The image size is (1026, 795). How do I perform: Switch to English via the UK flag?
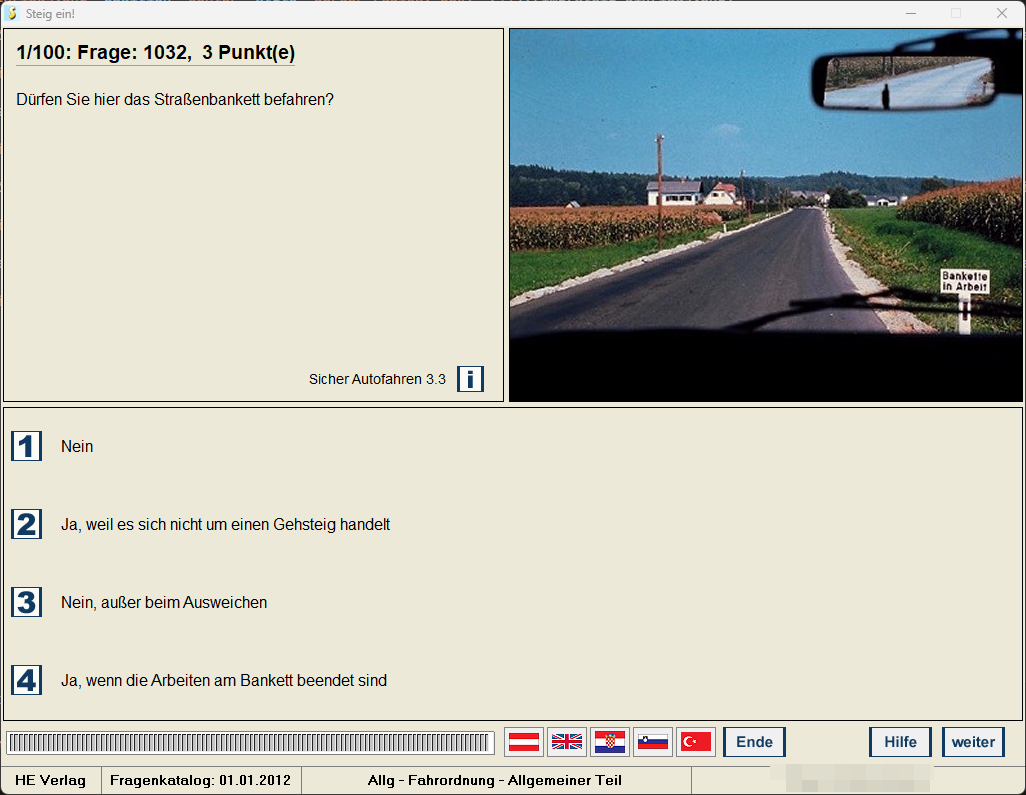click(x=567, y=742)
